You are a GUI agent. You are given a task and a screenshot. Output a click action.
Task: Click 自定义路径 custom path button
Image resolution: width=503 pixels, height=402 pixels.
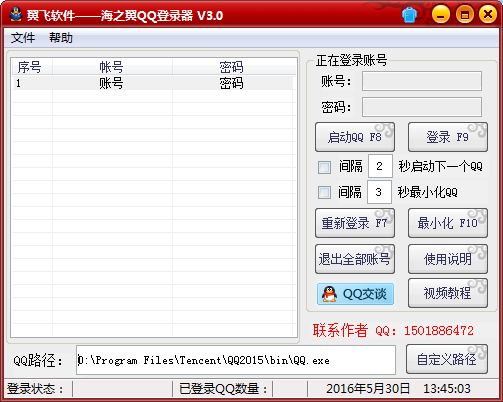point(447,359)
